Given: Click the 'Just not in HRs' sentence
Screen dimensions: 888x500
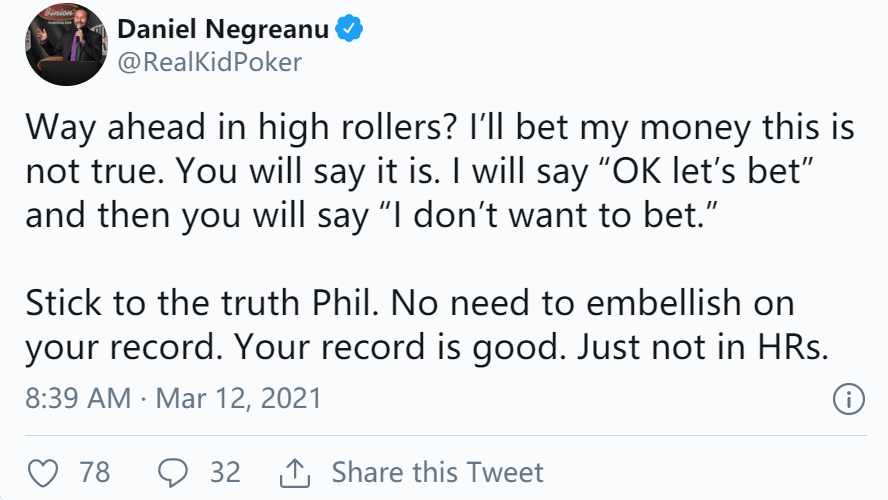Looking at the screenshot, I should pos(703,347).
